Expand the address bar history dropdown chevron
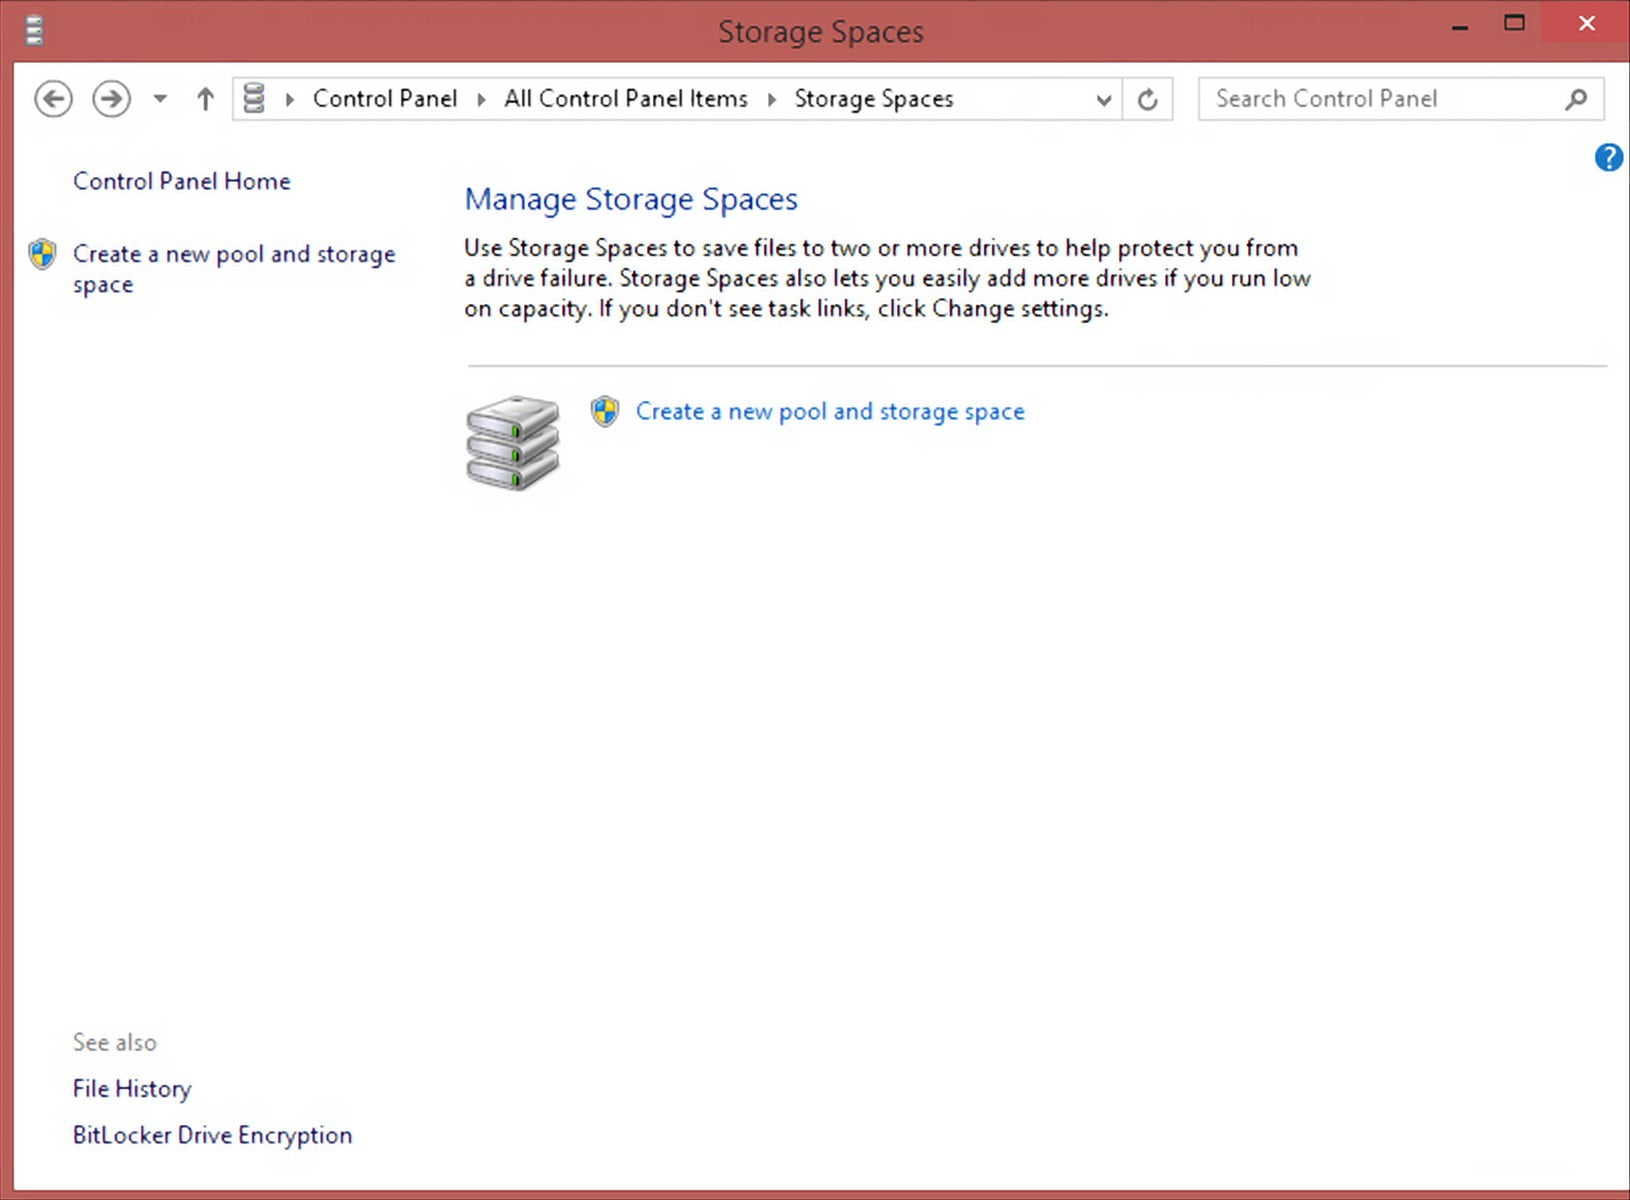1630x1200 pixels. pos(1103,99)
